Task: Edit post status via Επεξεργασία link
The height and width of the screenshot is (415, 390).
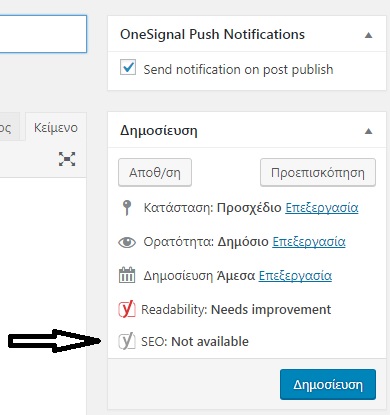Action: click(322, 208)
